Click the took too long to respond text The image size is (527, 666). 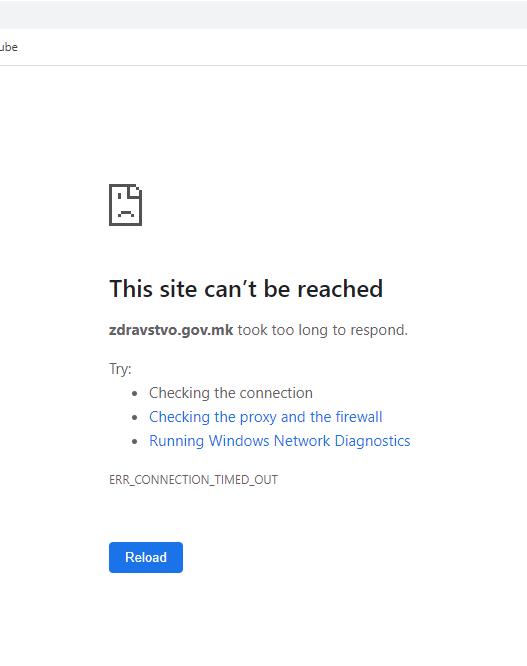[322, 330]
